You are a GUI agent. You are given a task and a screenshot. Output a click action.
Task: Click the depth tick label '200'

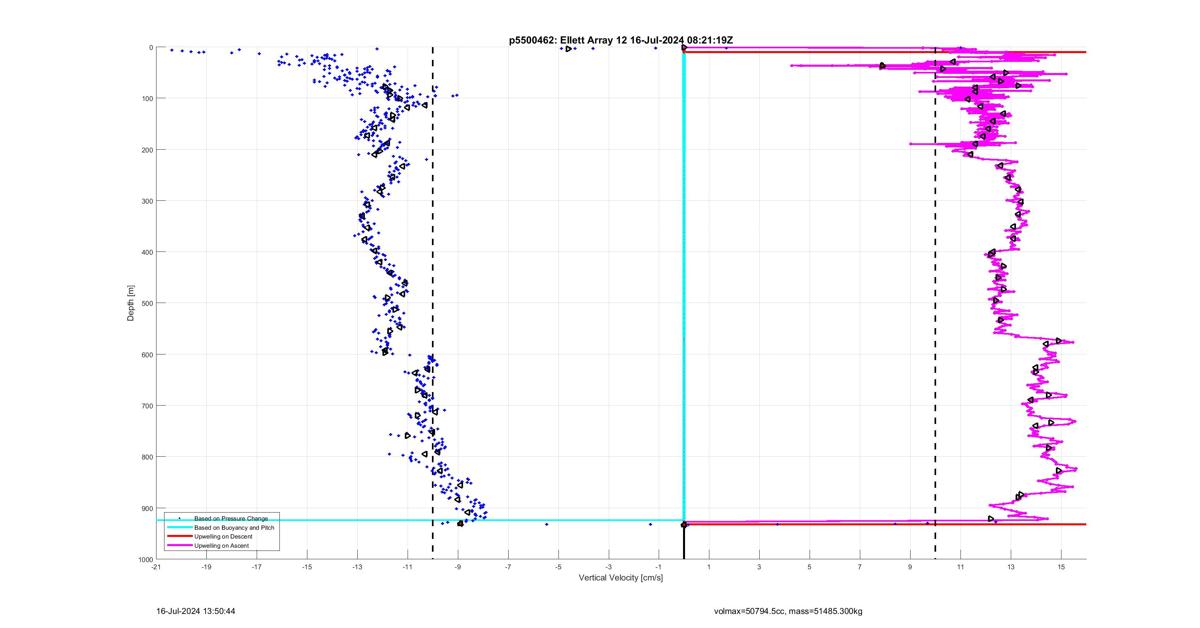point(146,150)
